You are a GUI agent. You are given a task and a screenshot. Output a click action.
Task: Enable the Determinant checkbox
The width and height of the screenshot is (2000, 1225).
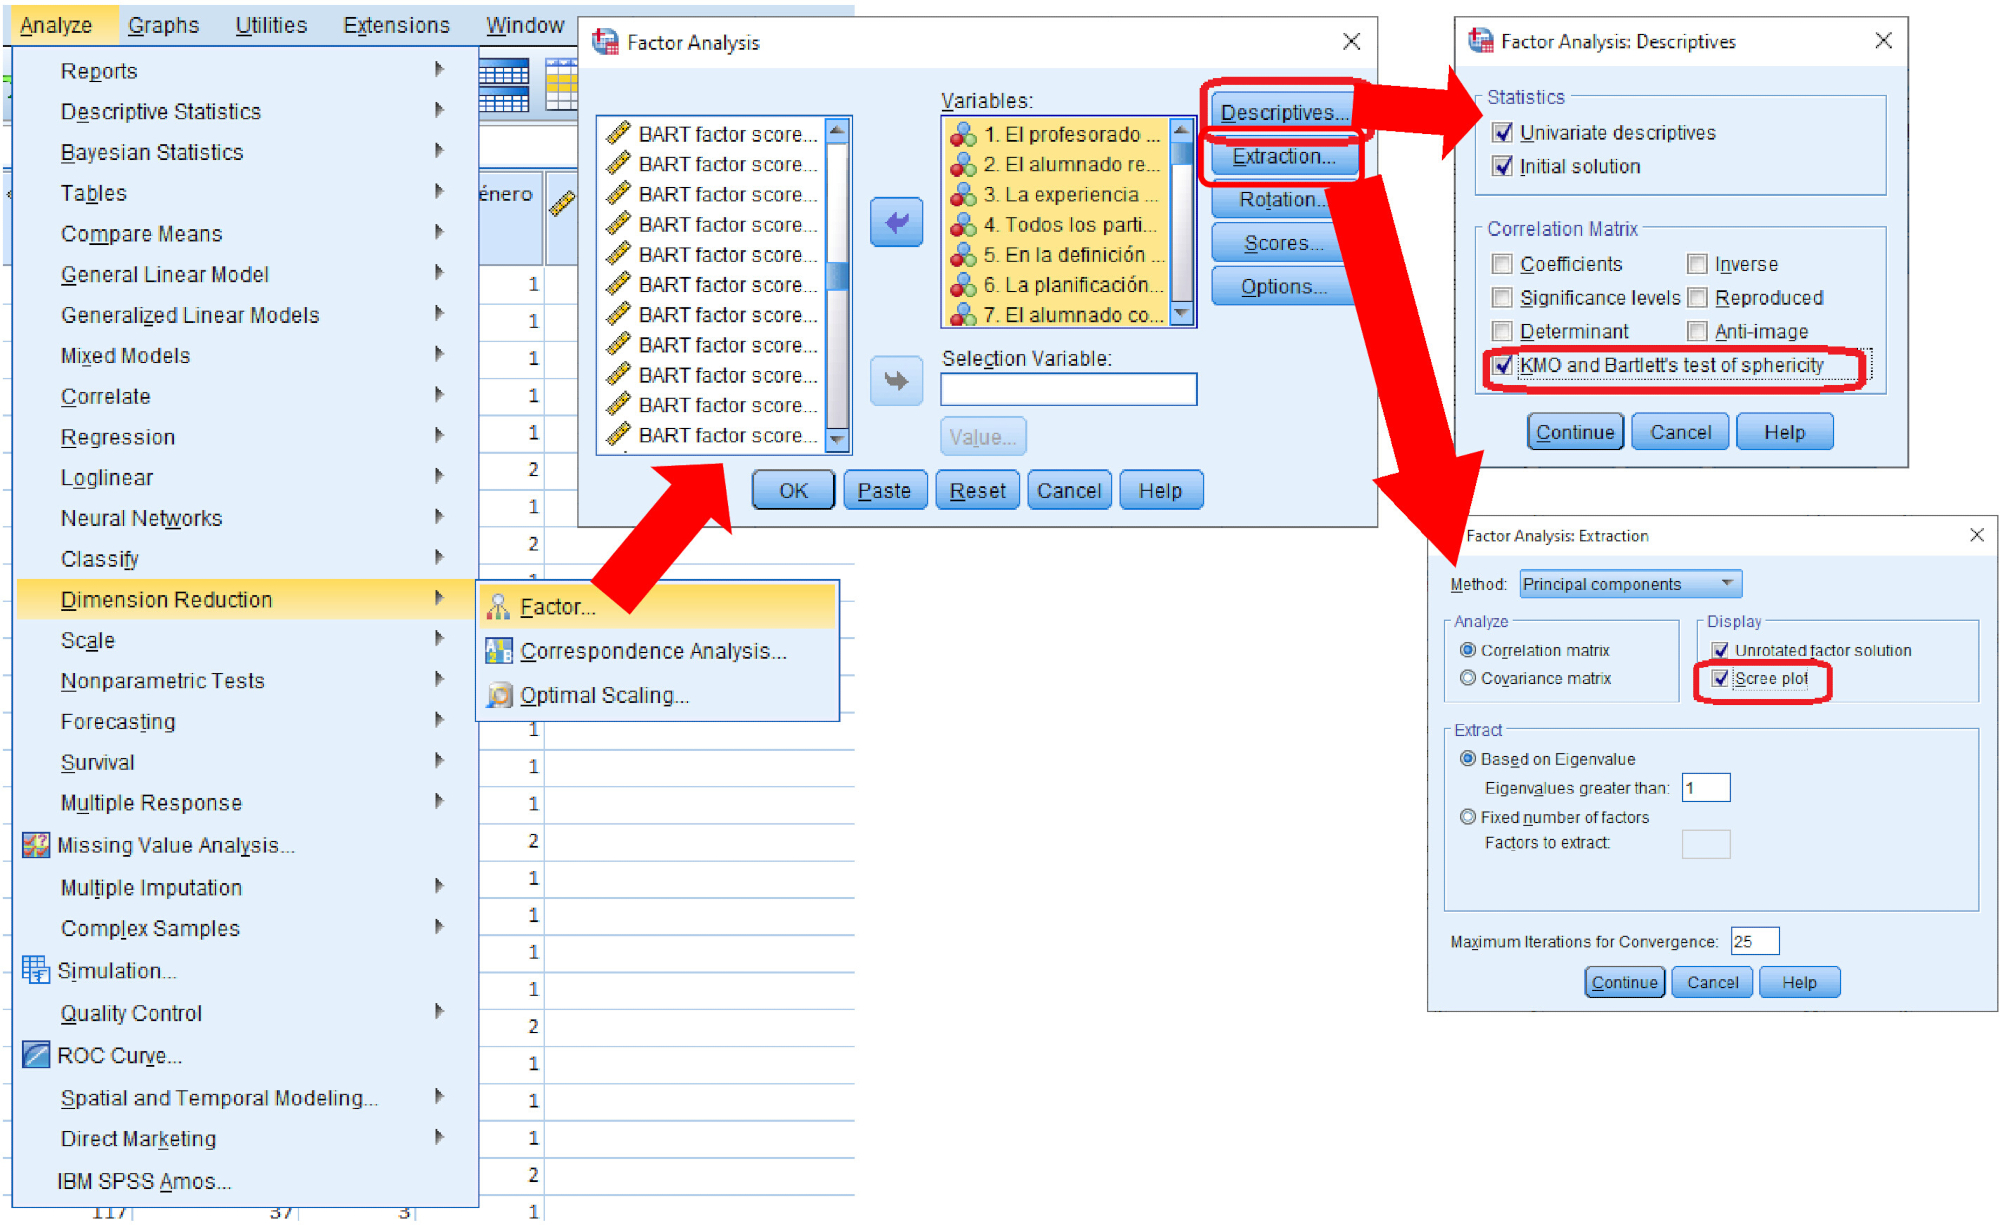point(1501,331)
